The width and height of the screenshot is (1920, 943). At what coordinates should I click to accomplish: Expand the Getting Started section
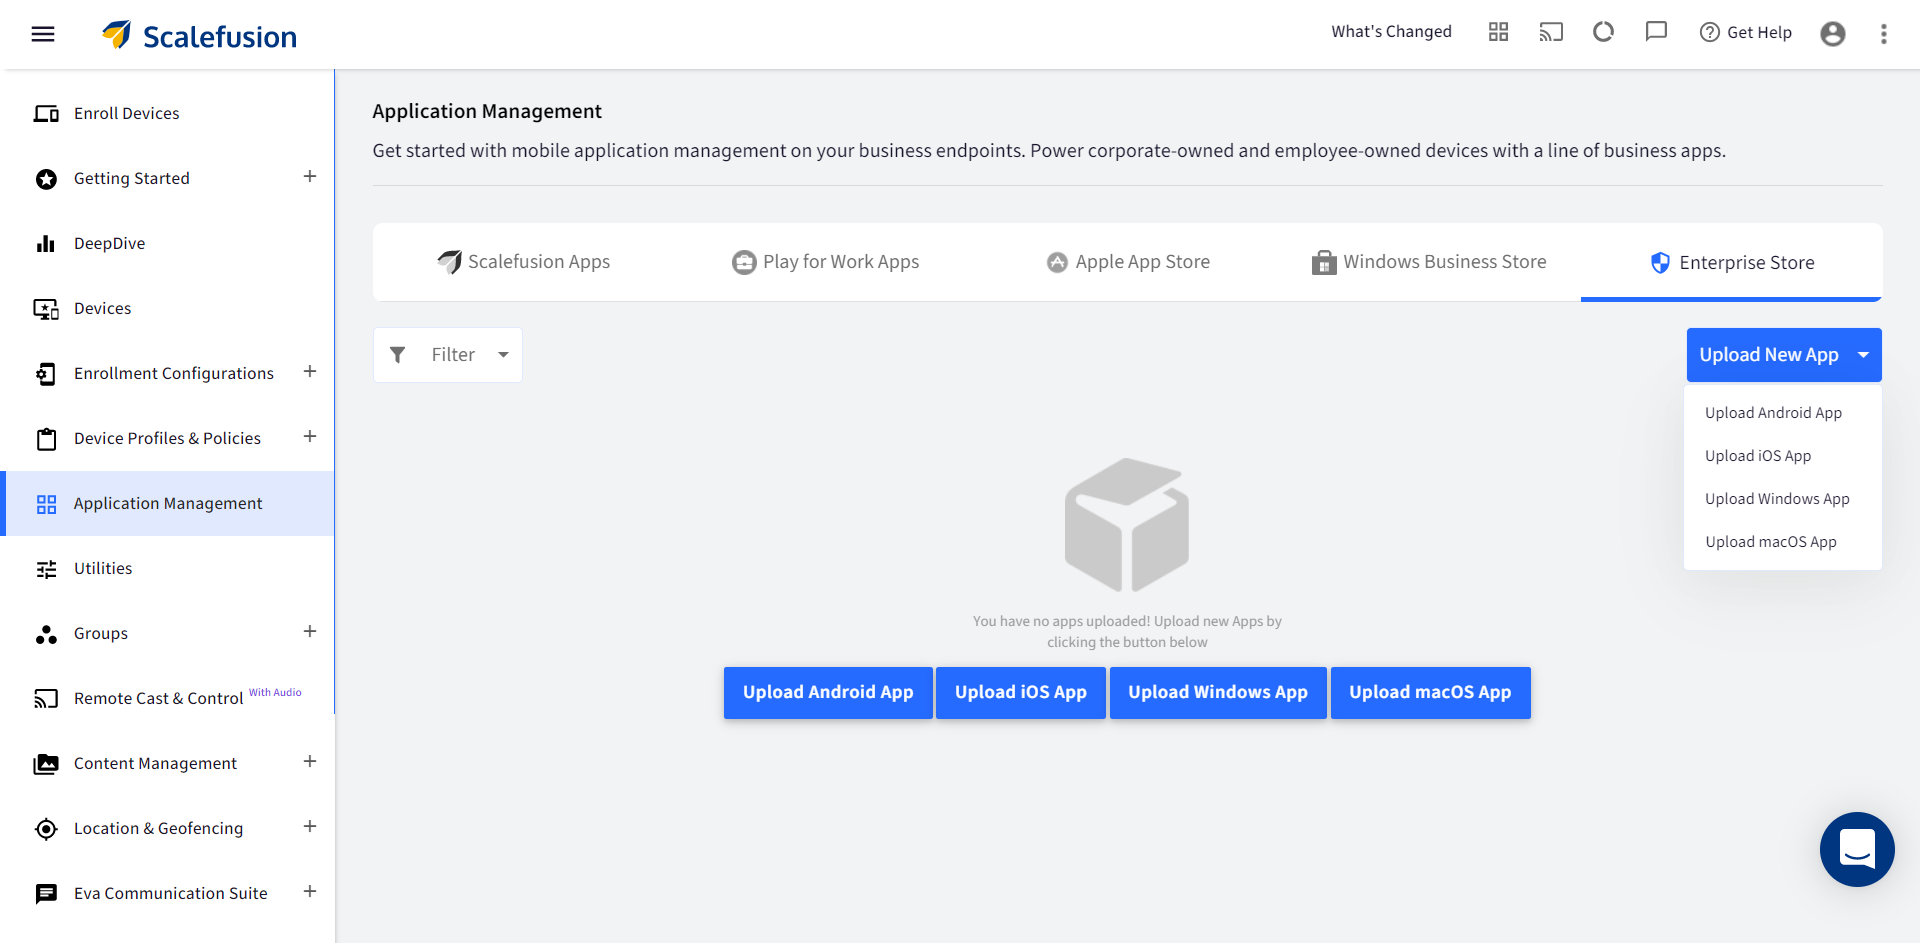(x=310, y=177)
